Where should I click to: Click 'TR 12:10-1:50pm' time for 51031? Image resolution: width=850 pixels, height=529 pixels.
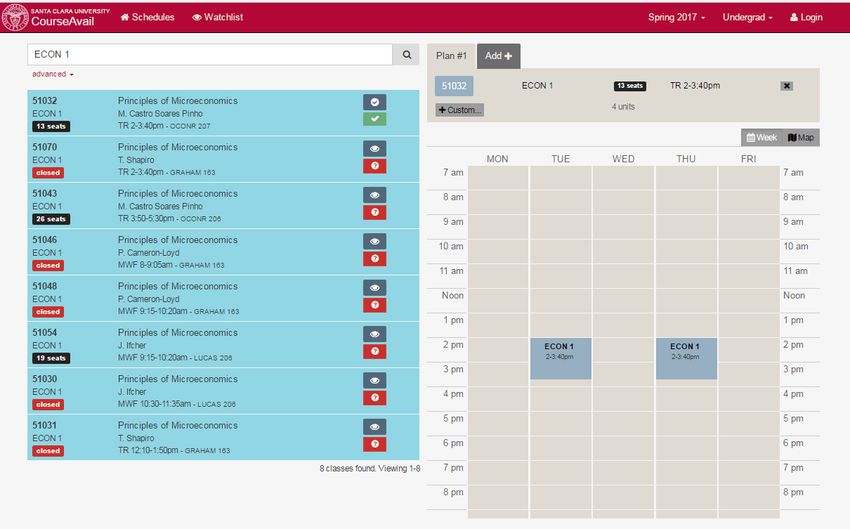pyautogui.click(x=149, y=450)
